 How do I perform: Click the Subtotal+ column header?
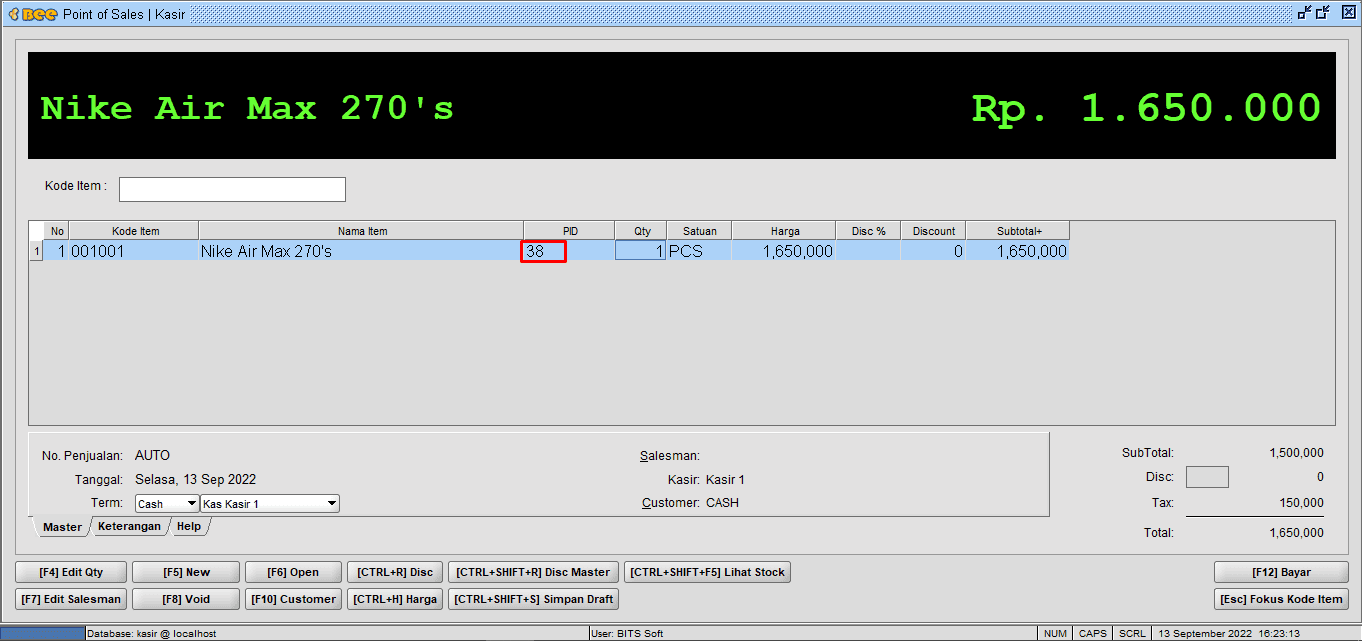(1018, 231)
